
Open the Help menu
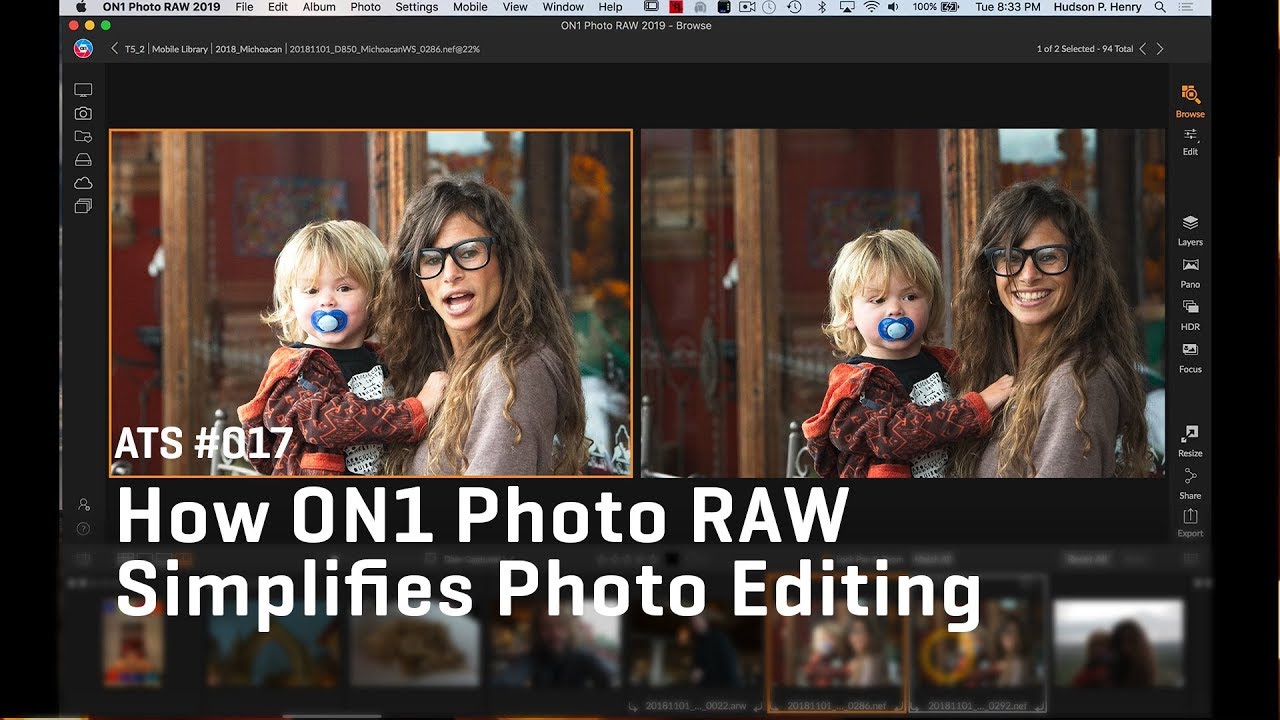610,7
